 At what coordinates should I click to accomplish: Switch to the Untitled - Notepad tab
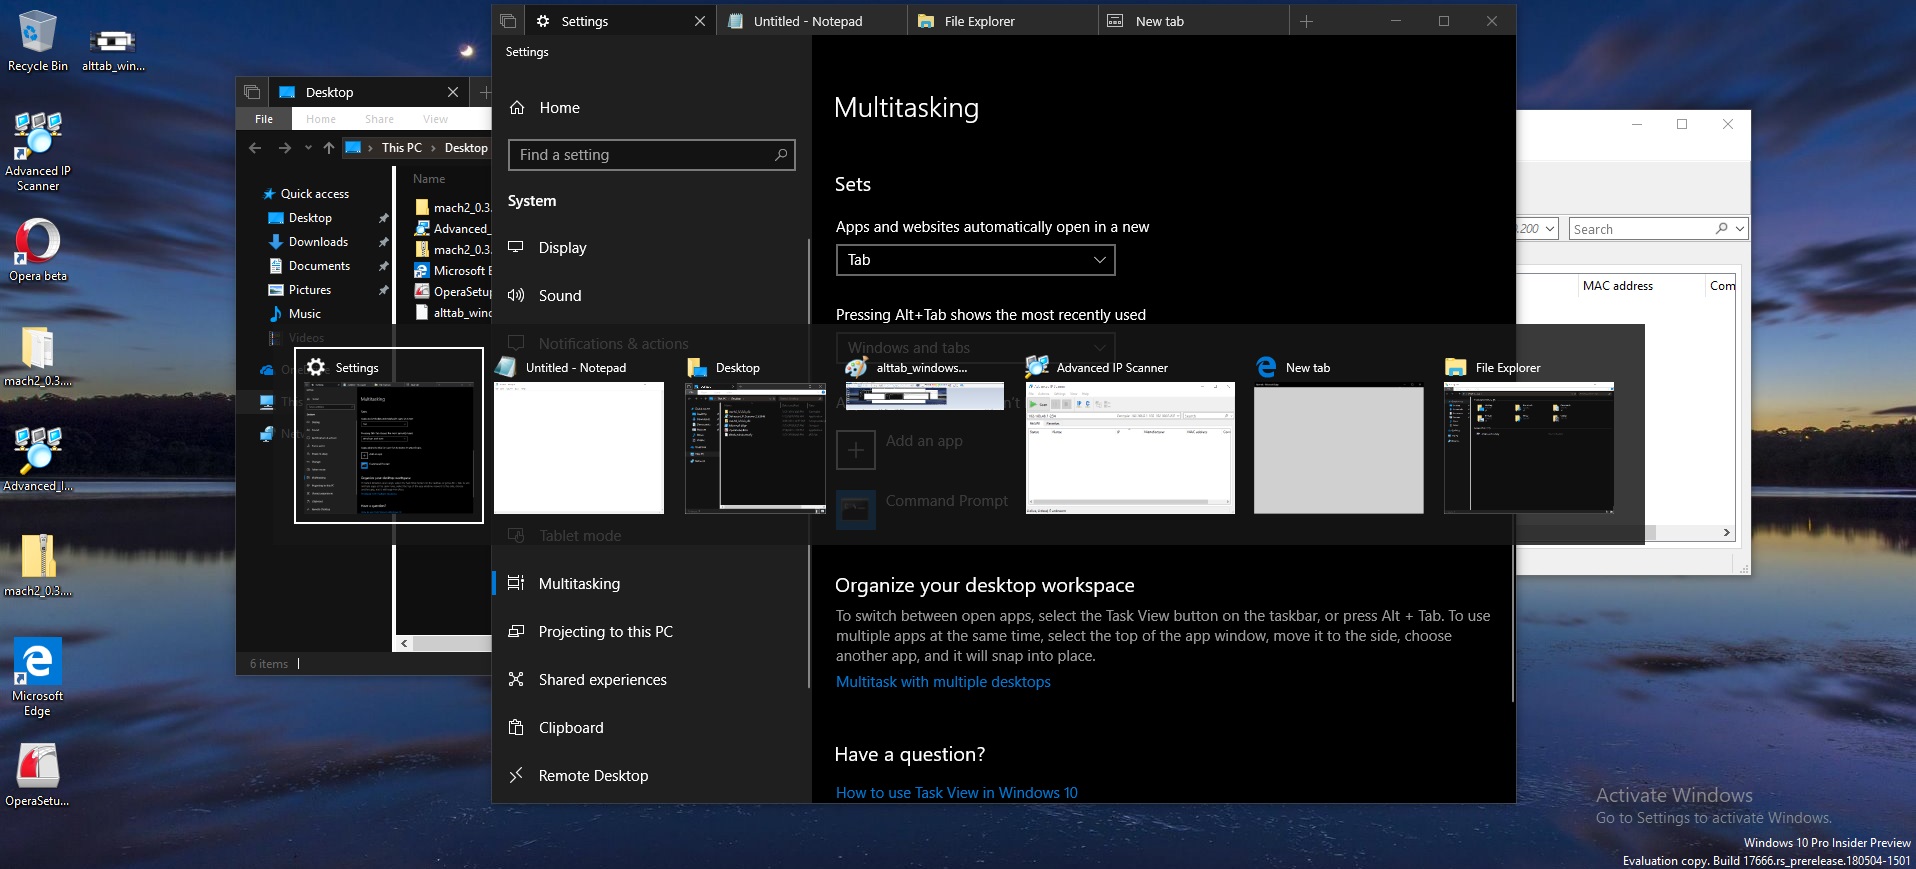point(811,21)
